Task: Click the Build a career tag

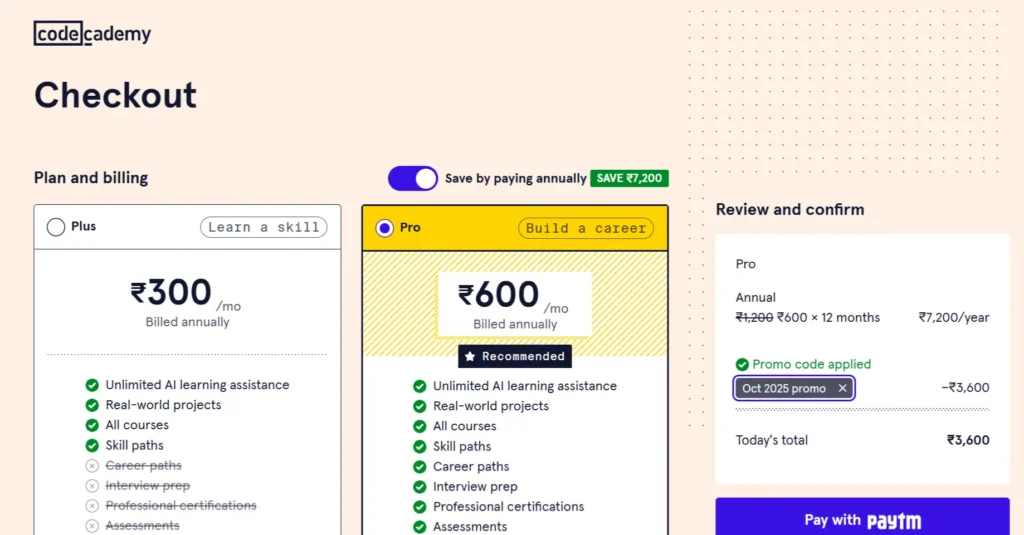Action: pyautogui.click(x=586, y=228)
